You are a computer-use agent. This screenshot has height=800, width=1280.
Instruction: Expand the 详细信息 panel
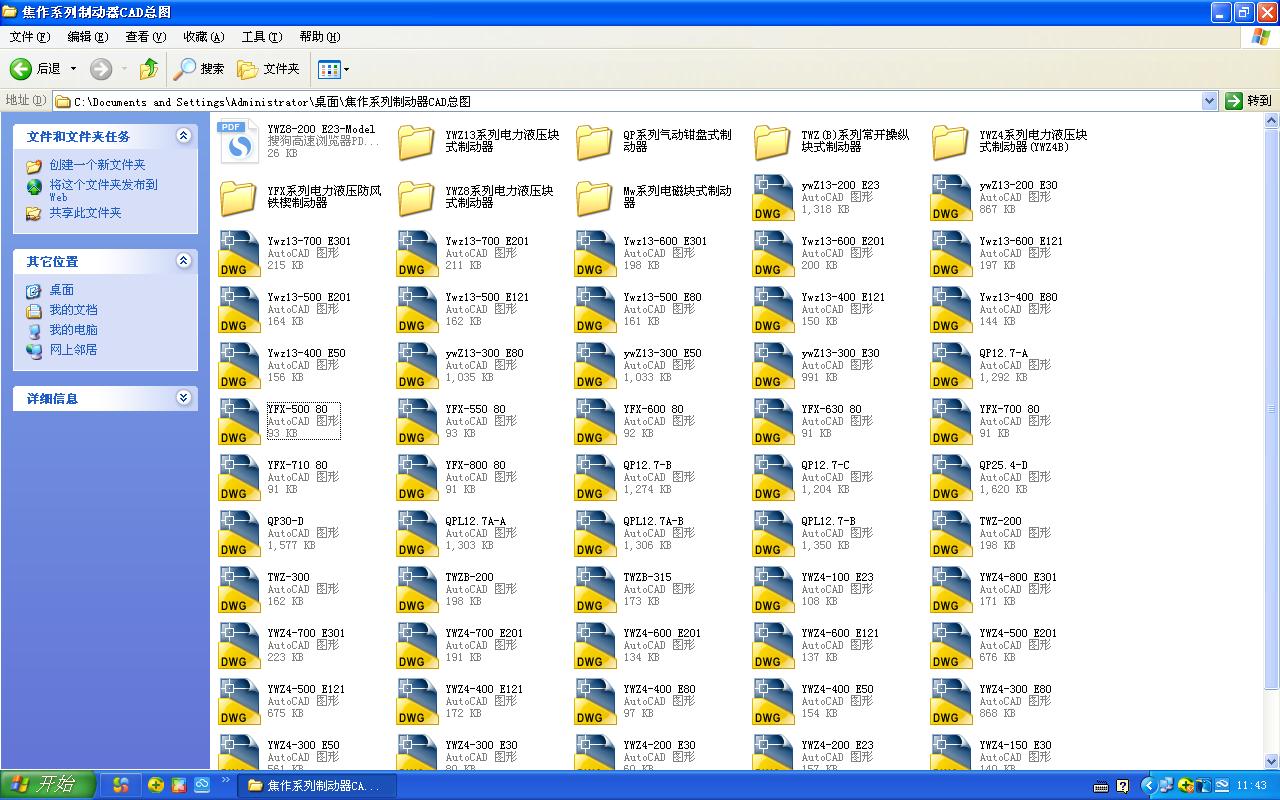point(183,398)
